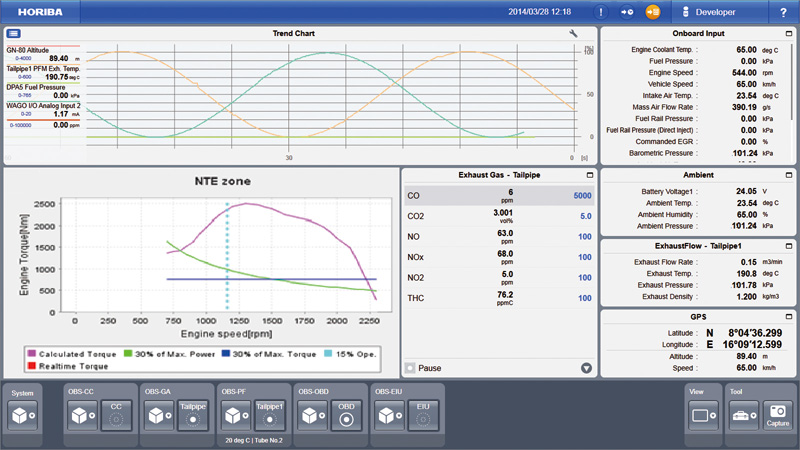
Task: Select the GN-80 Altitude trend channel
Action: click(38, 54)
